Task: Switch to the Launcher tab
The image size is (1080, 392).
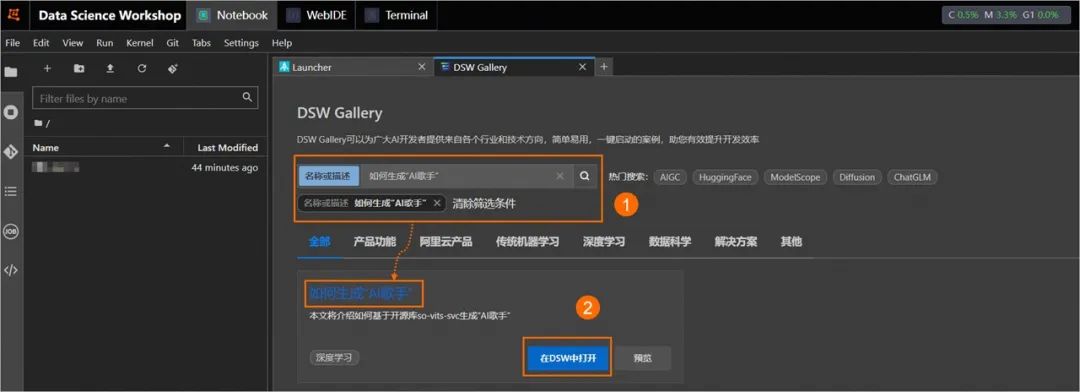Action: pos(353,67)
